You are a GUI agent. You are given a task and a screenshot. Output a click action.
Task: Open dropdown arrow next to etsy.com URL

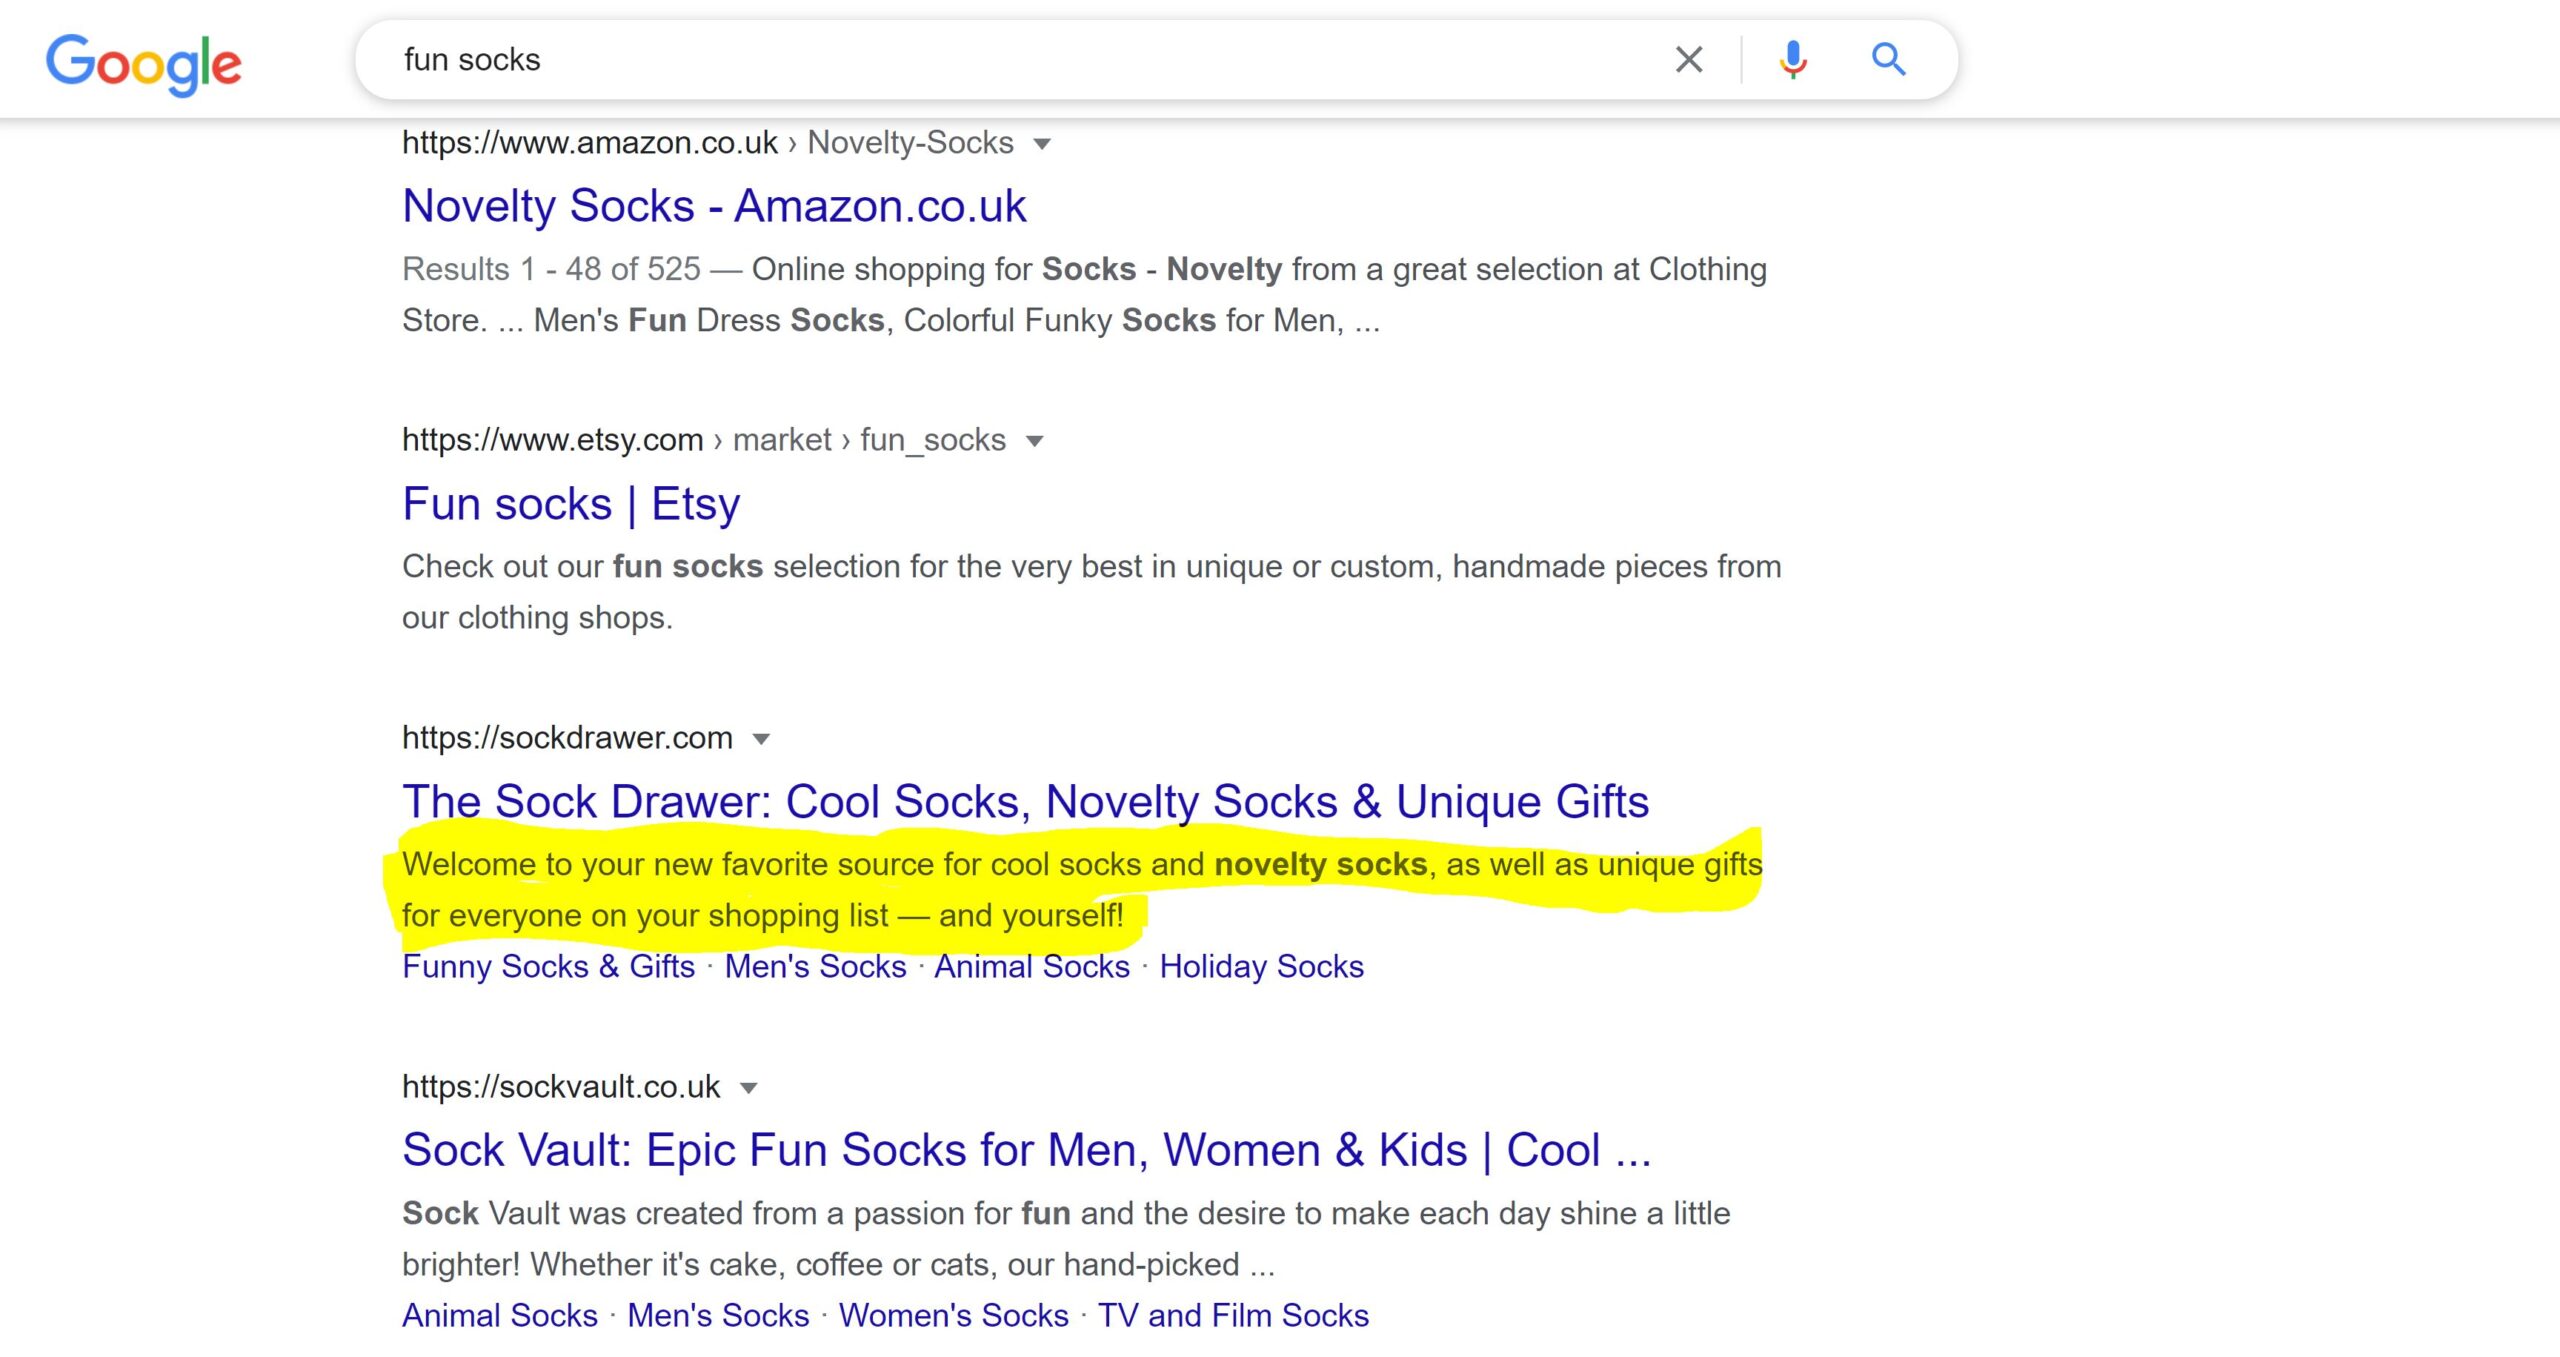pyautogui.click(x=1035, y=441)
